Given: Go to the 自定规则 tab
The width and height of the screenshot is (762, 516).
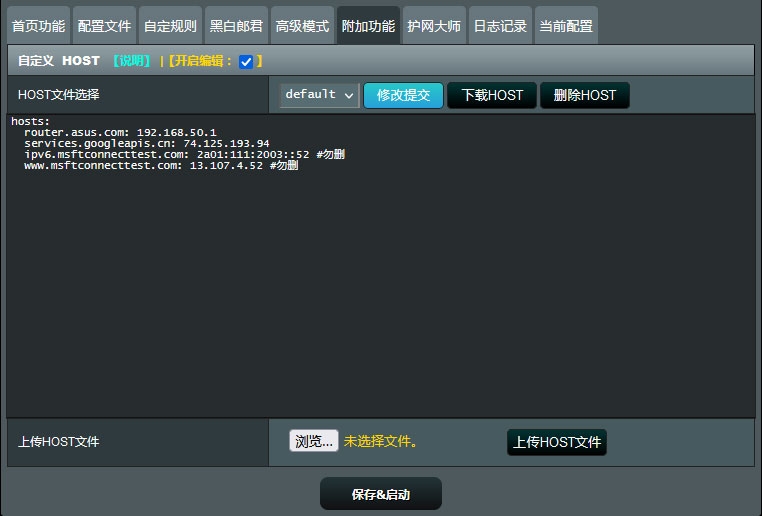Looking at the screenshot, I should (x=170, y=26).
